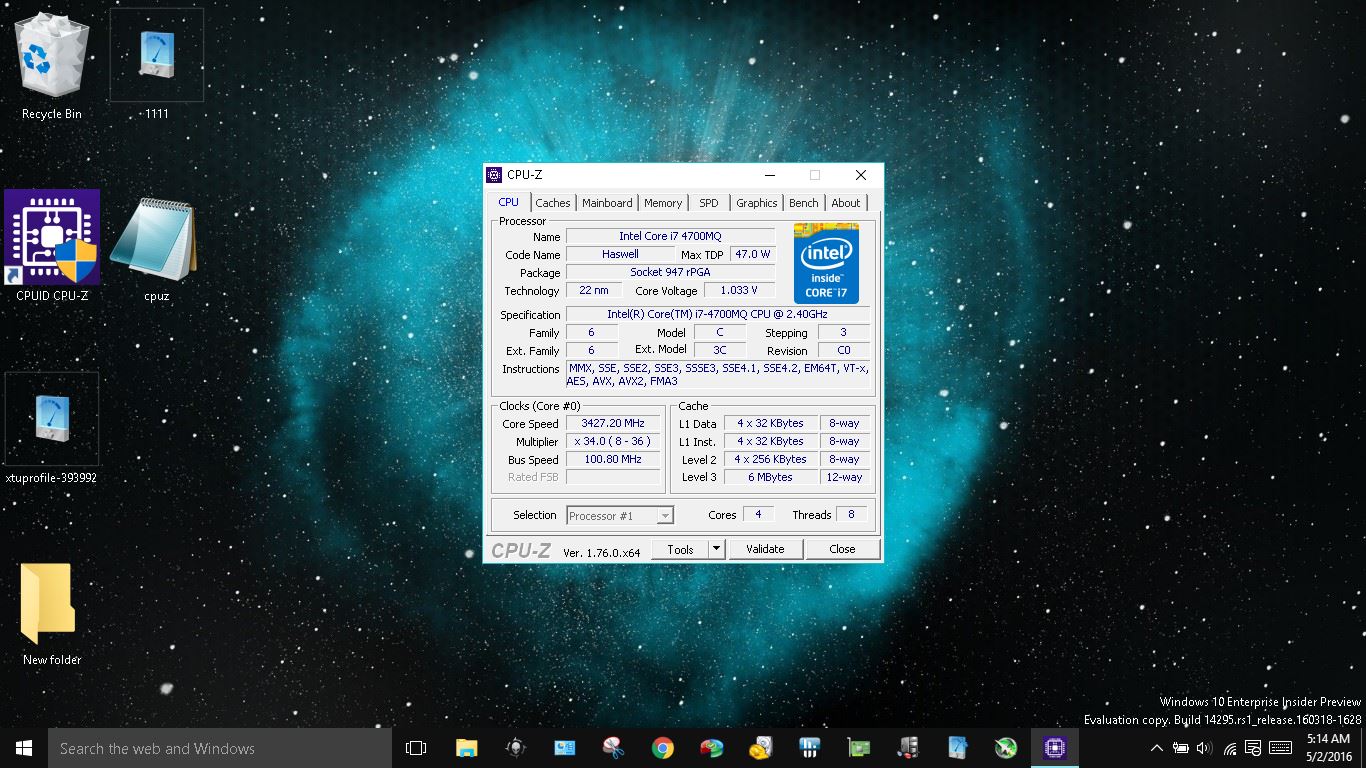Screen dimensions: 1366x768
Task: Select the cpuz text file icon
Action: pyautogui.click(x=155, y=250)
